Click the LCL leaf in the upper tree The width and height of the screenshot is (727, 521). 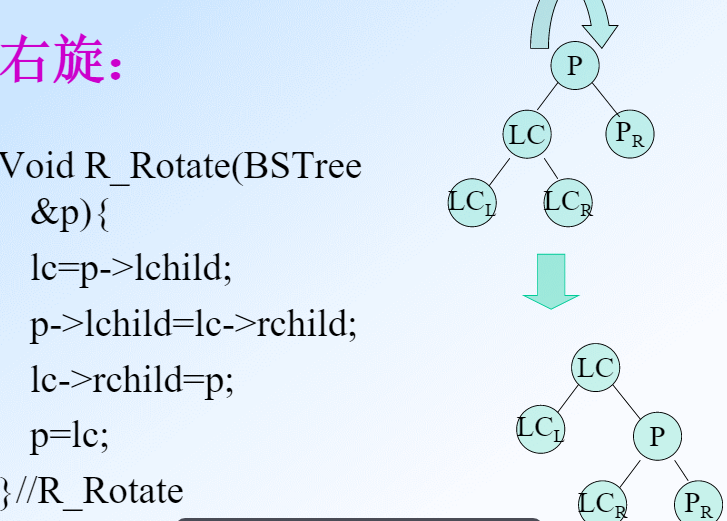472,203
